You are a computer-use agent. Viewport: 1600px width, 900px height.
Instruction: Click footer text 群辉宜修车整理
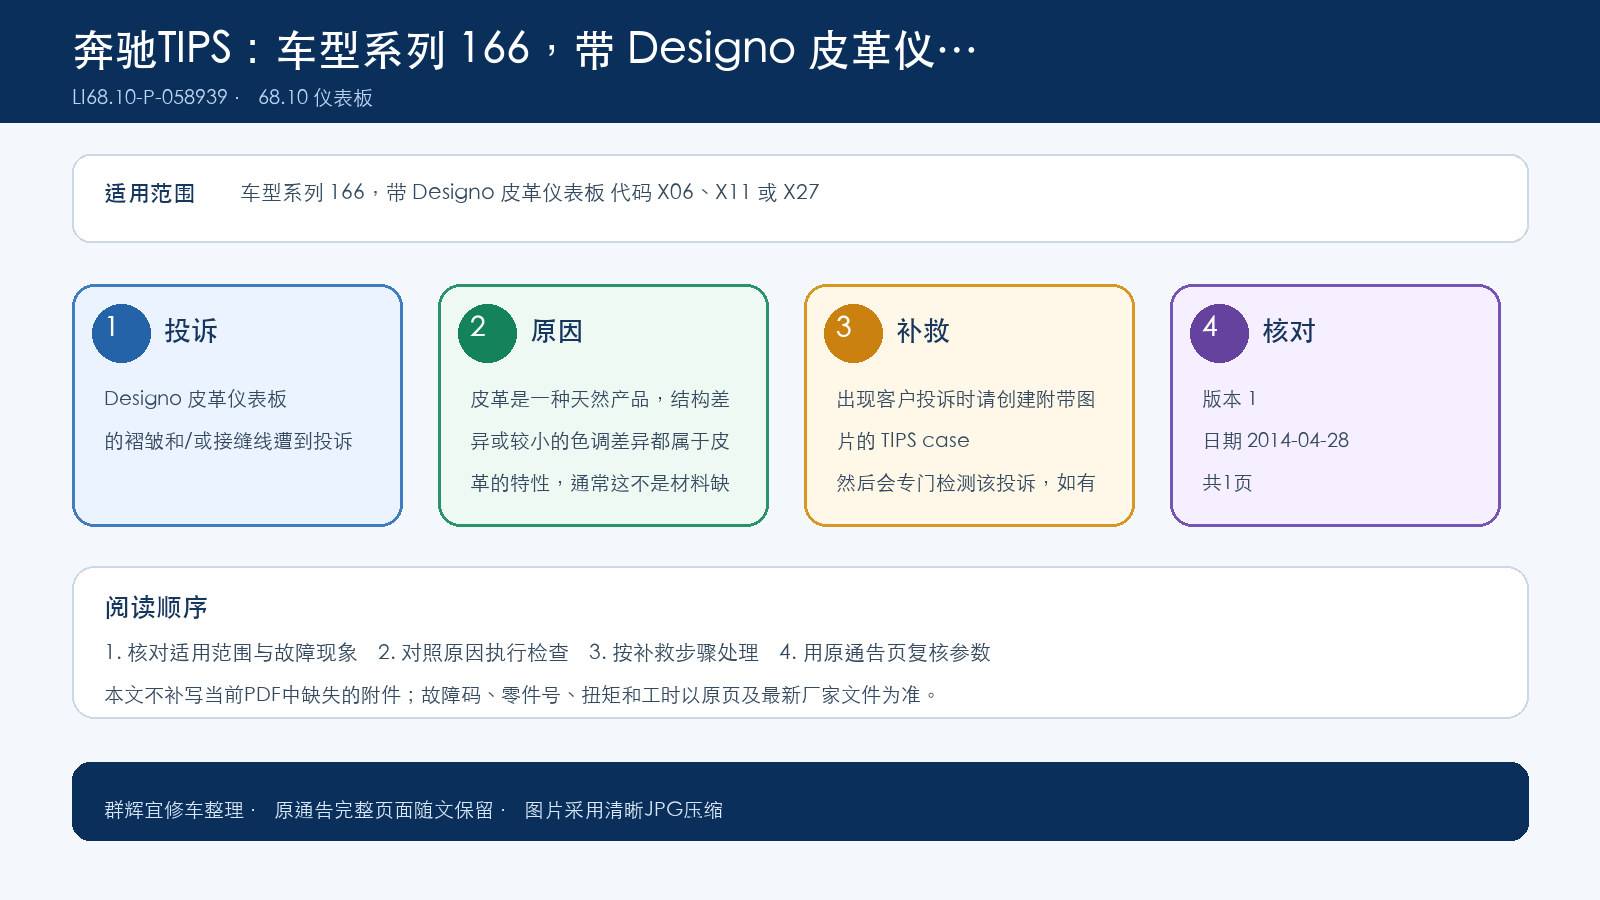click(x=174, y=810)
